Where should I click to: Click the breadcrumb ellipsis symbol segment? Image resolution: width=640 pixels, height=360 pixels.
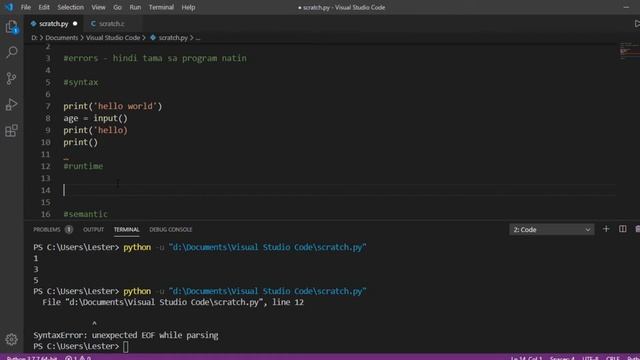click(198, 38)
